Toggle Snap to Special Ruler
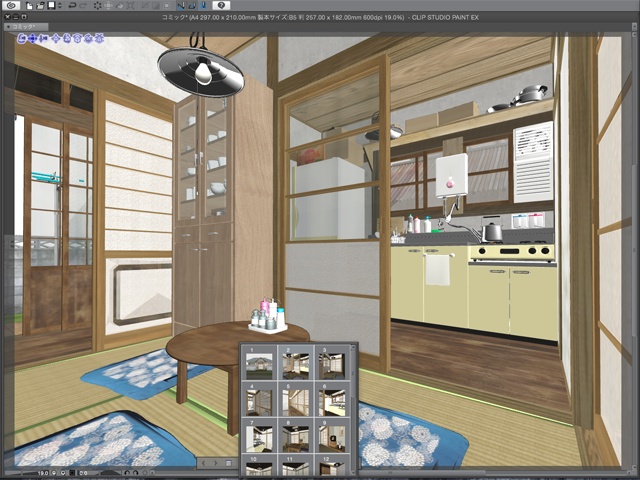This screenshot has height=480, width=640. [x=192, y=6]
